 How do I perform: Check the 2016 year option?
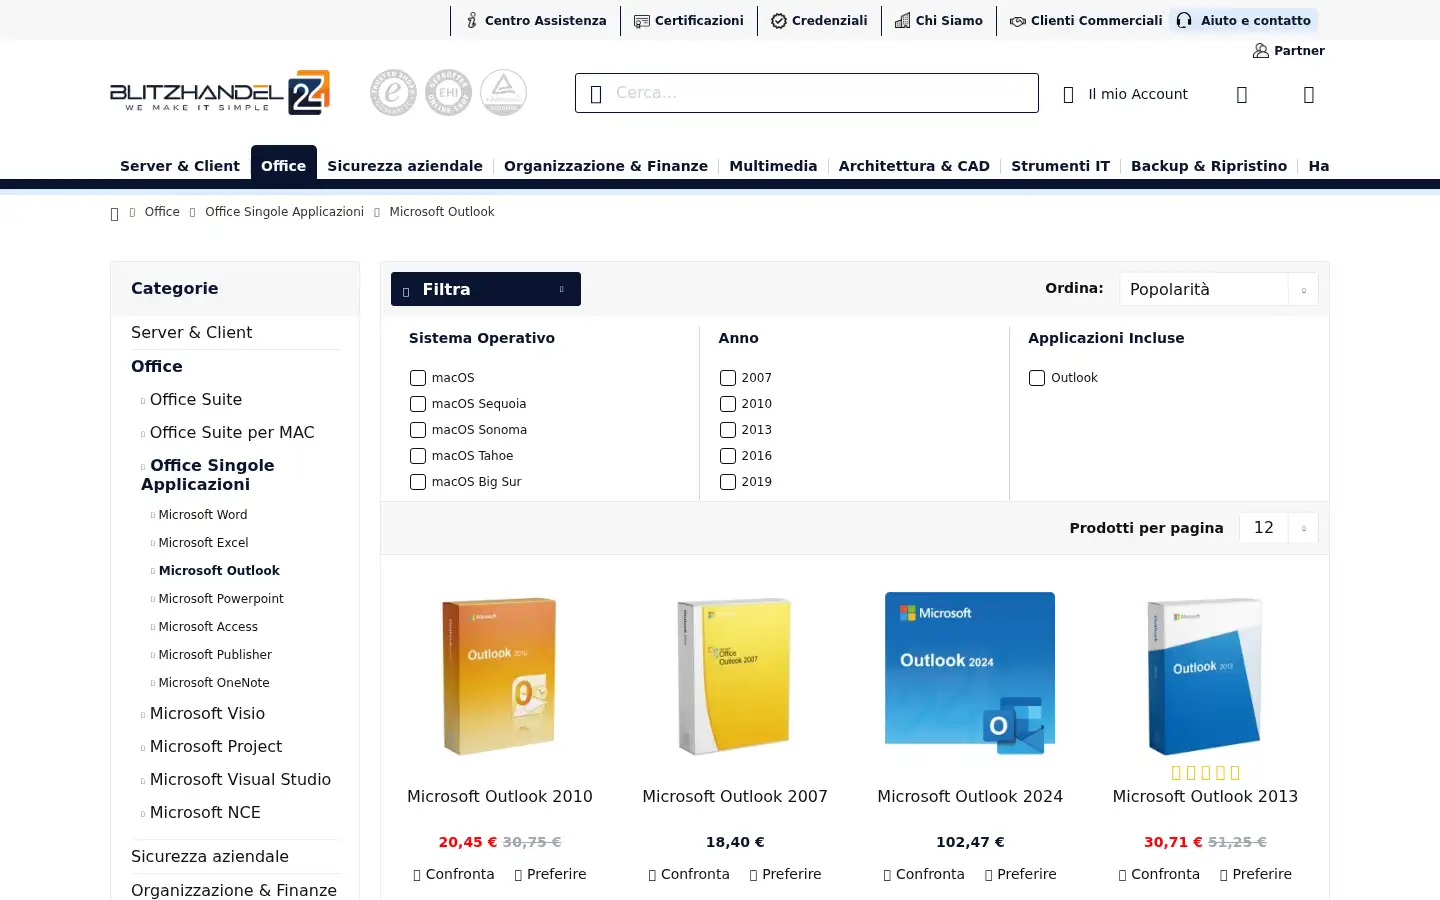click(728, 456)
